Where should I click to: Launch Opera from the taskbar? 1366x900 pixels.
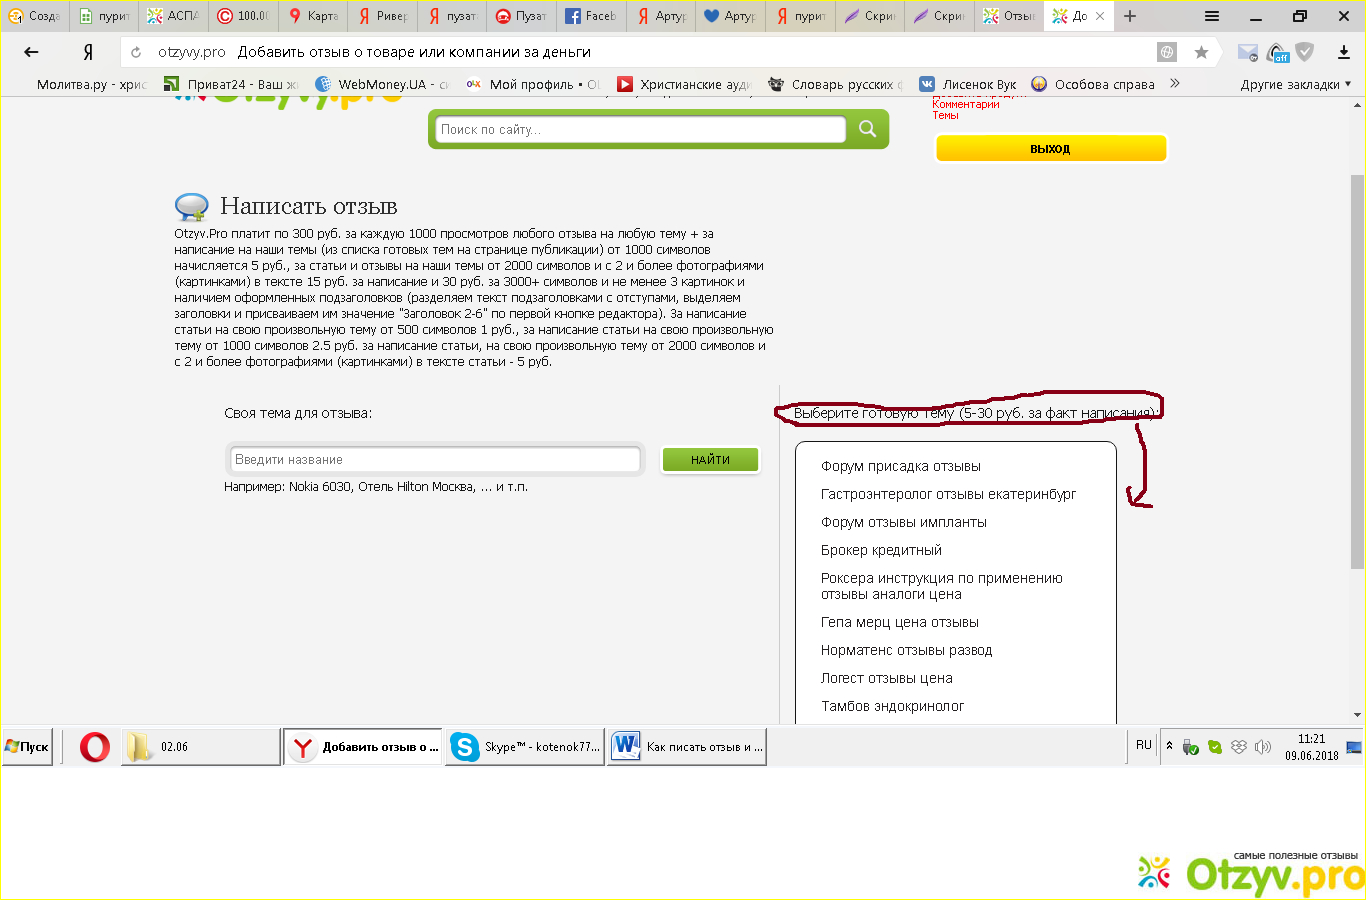point(95,747)
